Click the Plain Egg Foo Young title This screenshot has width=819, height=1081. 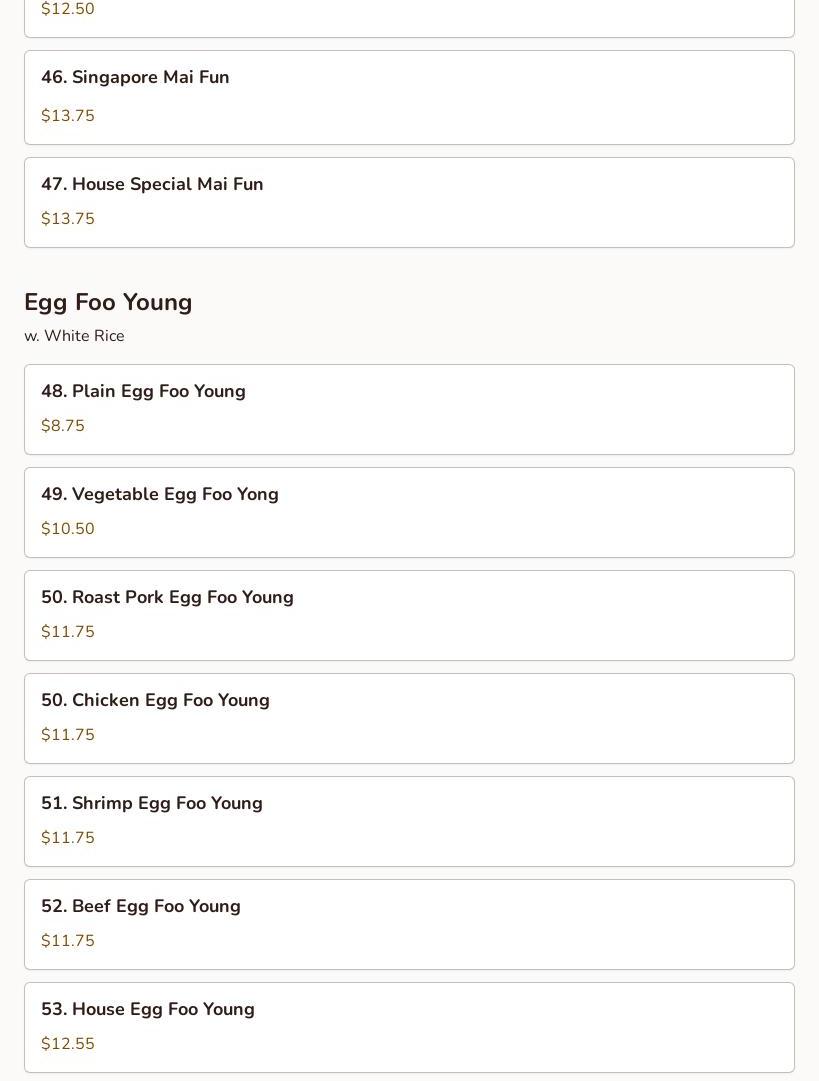(143, 391)
